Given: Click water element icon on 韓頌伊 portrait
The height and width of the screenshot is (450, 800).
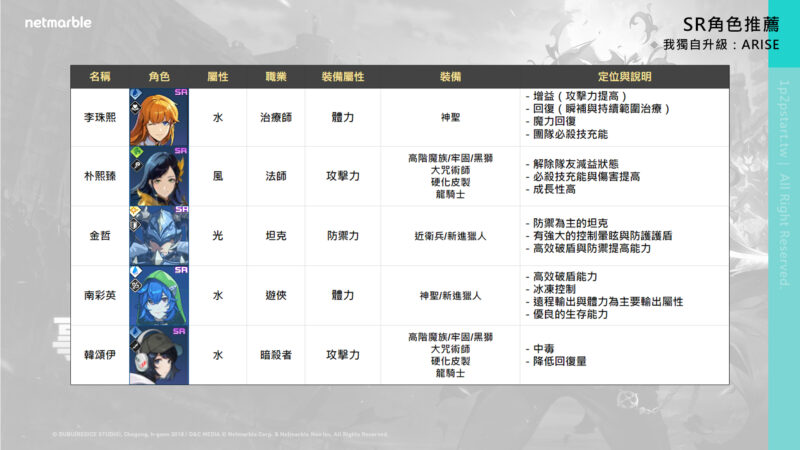Looking at the screenshot, I should click(136, 333).
